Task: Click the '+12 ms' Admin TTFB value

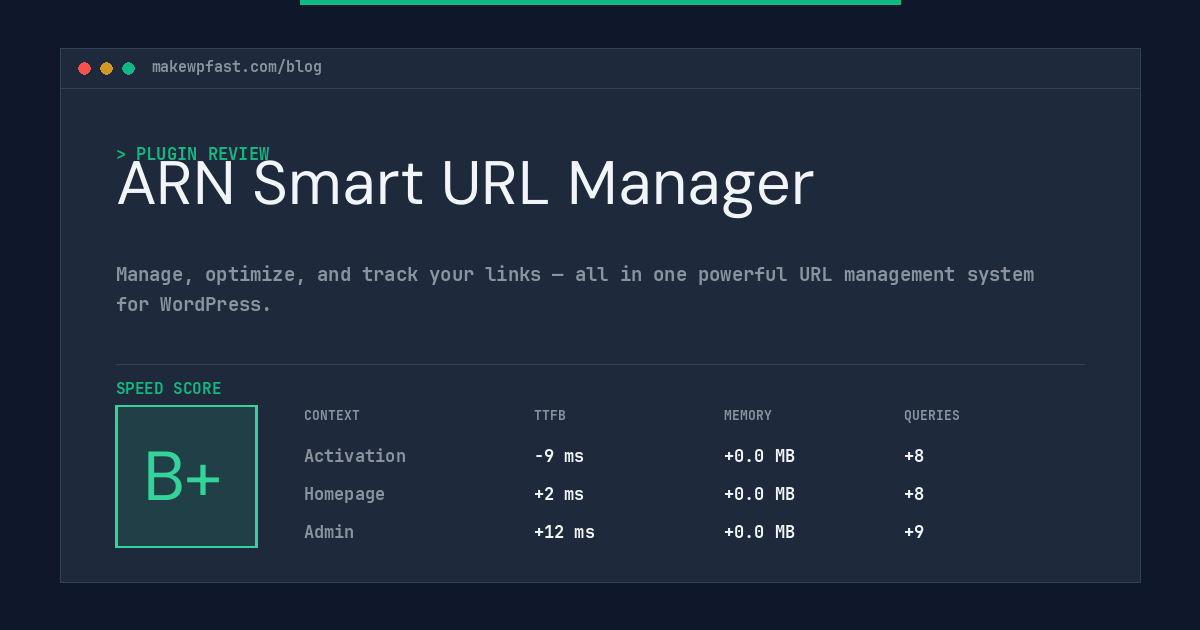Action: click(x=564, y=532)
